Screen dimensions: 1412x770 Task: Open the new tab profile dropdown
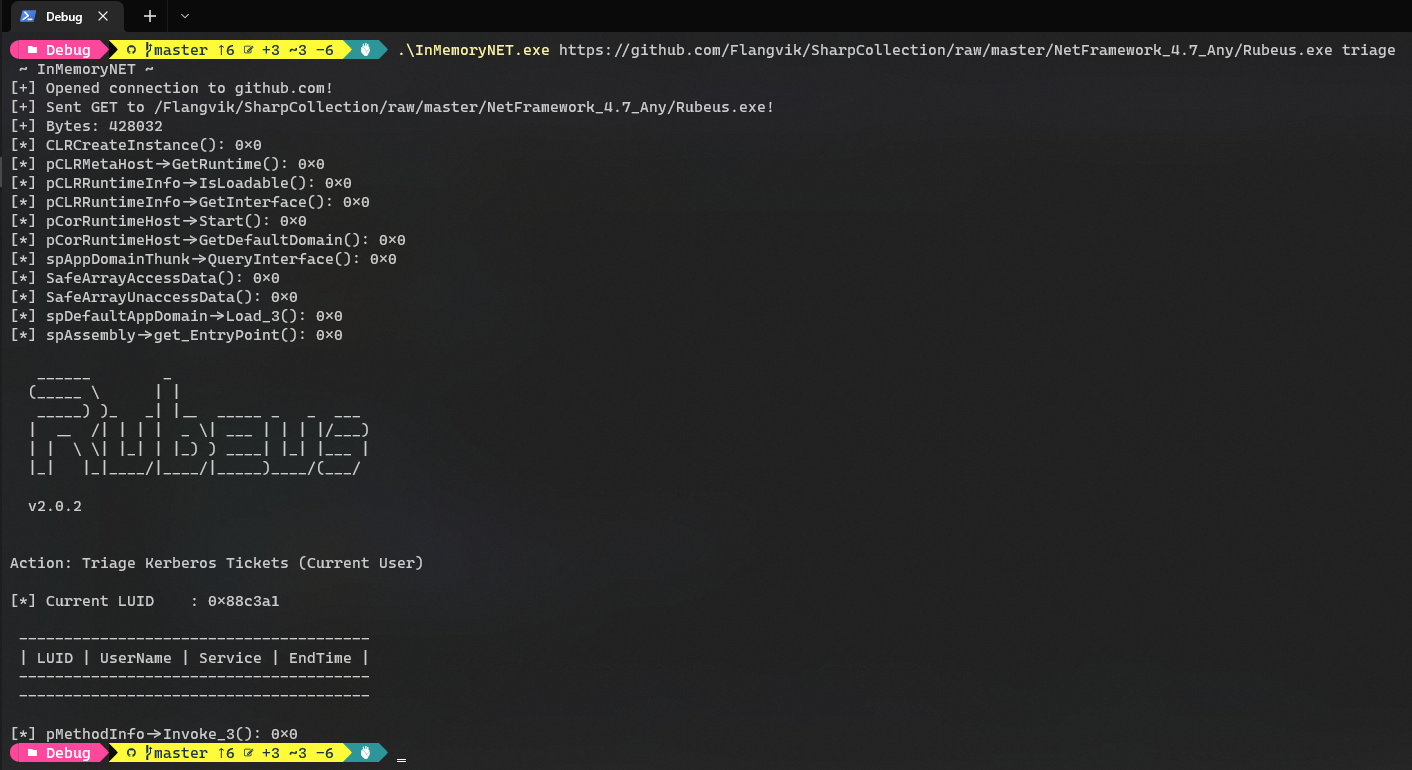pyautogui.click(x=184, y=16)
